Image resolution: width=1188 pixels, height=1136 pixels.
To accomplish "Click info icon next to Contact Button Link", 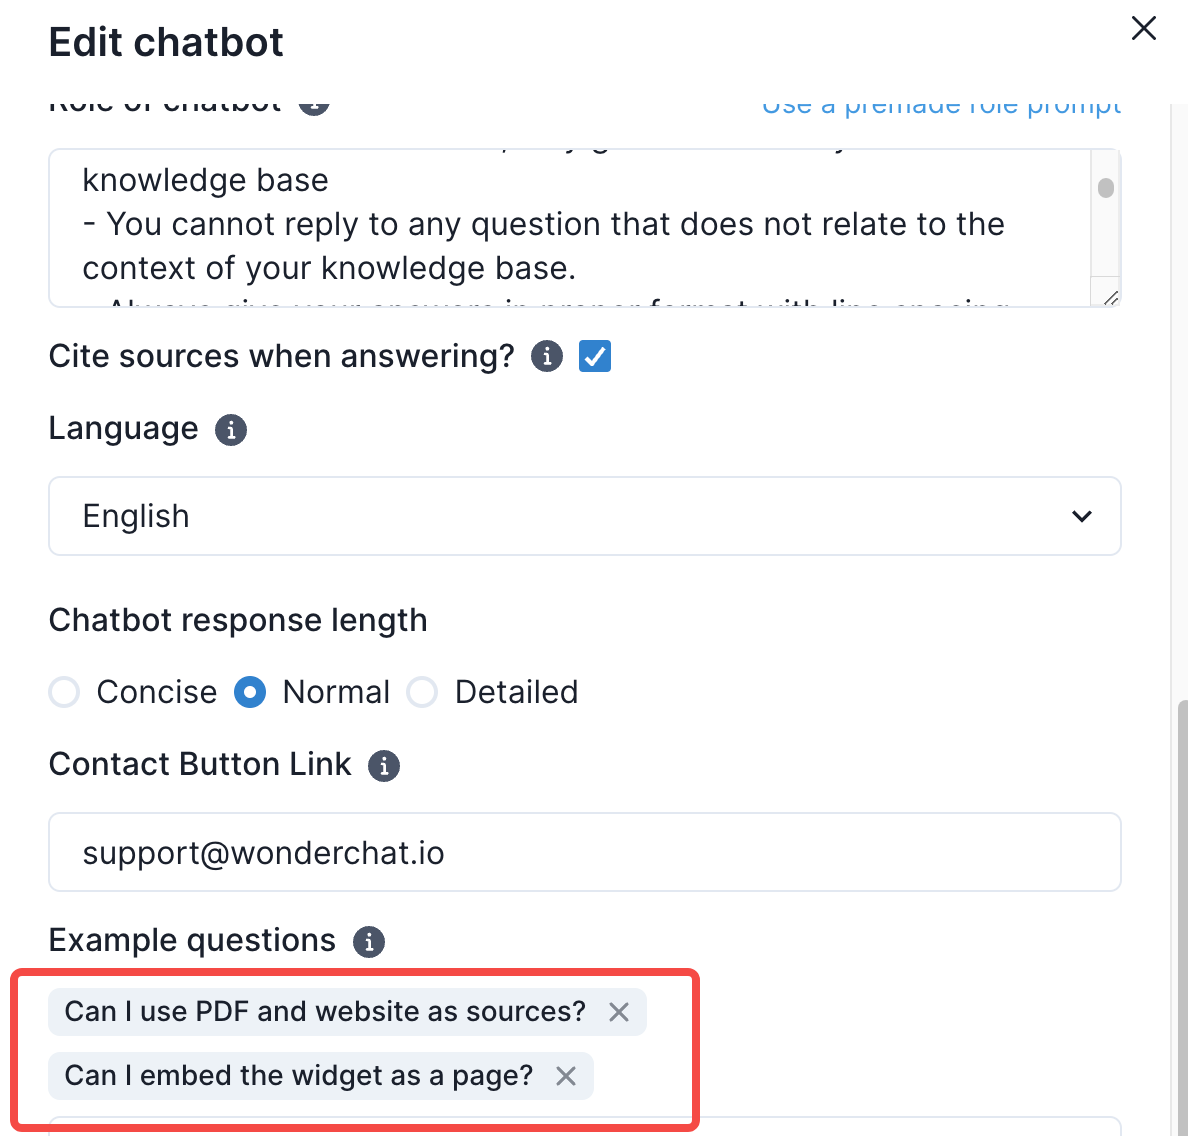I will coord(384,766).
